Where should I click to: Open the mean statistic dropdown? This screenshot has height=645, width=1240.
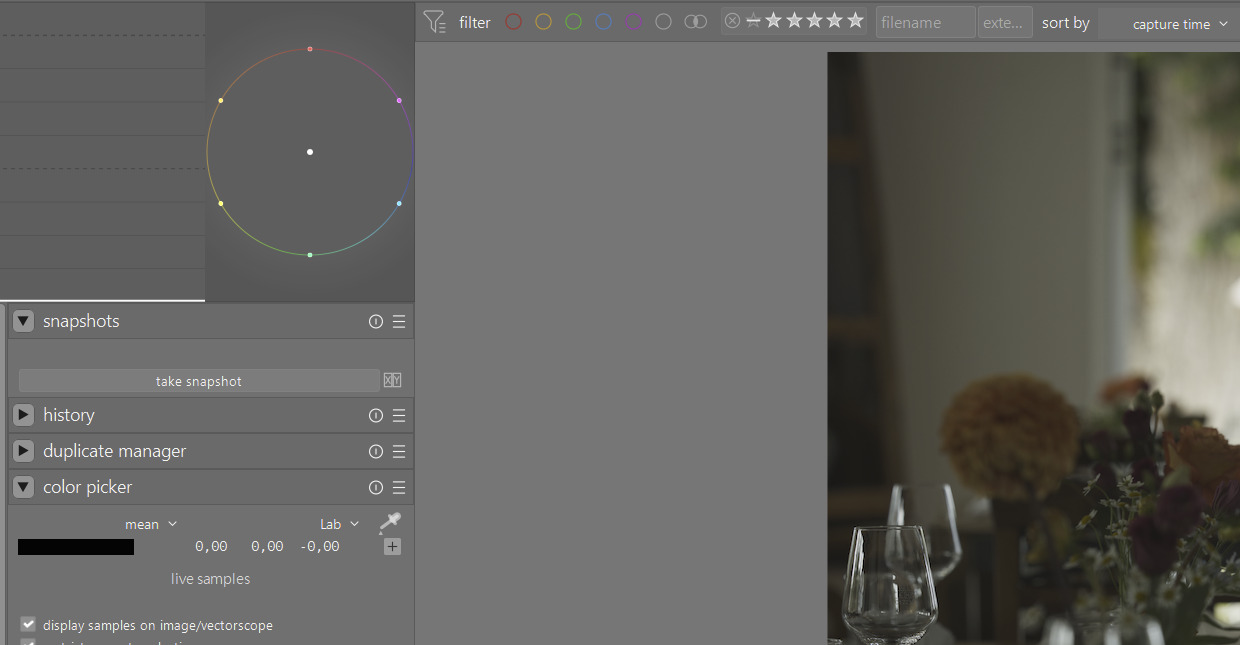(x=150, y=524)
